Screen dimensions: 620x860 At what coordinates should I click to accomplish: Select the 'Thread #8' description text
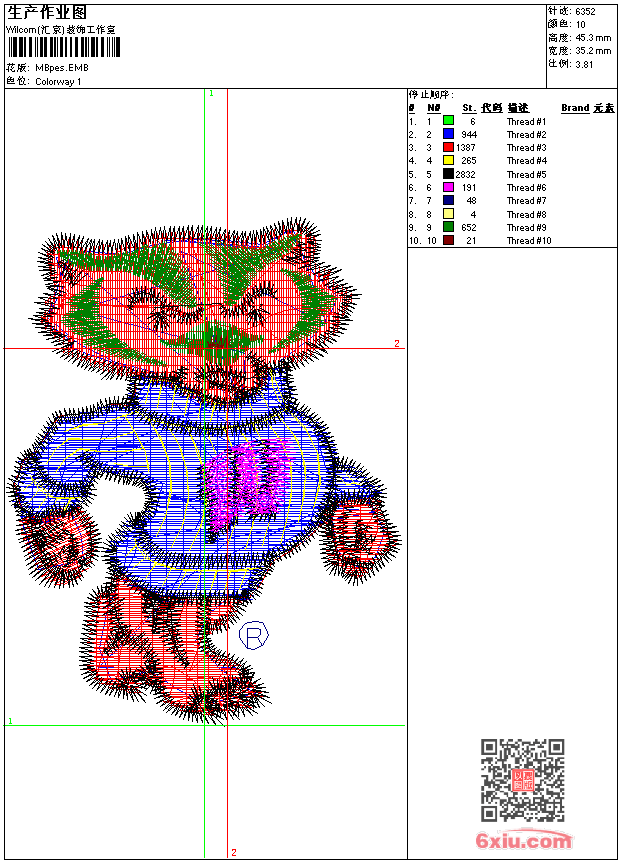point(526,214)
